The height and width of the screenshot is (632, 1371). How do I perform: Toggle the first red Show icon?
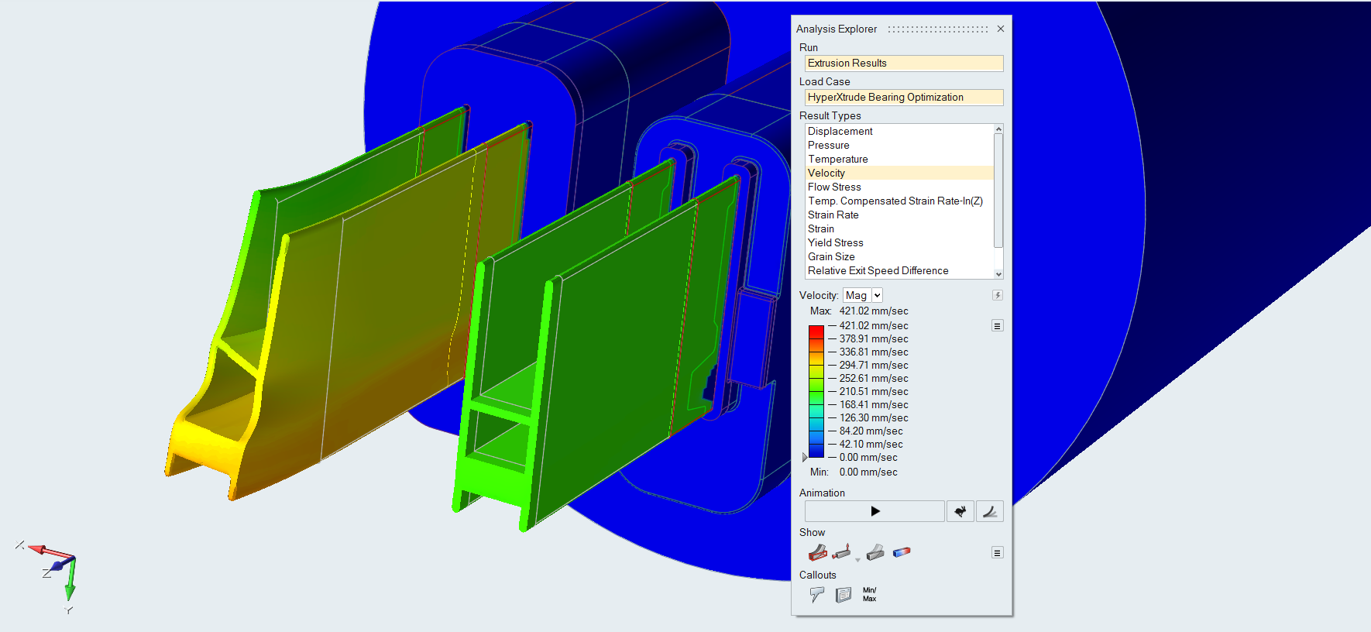pyautogui.click(x=817, y=553)
